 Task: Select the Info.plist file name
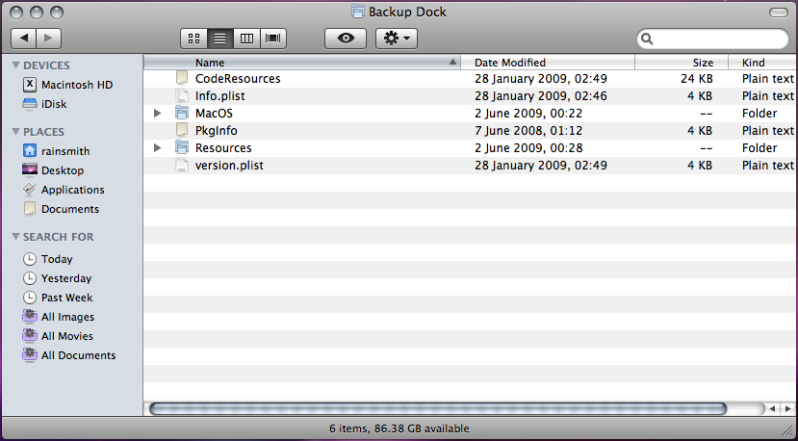pyautogui.click(x=220, y=96)
